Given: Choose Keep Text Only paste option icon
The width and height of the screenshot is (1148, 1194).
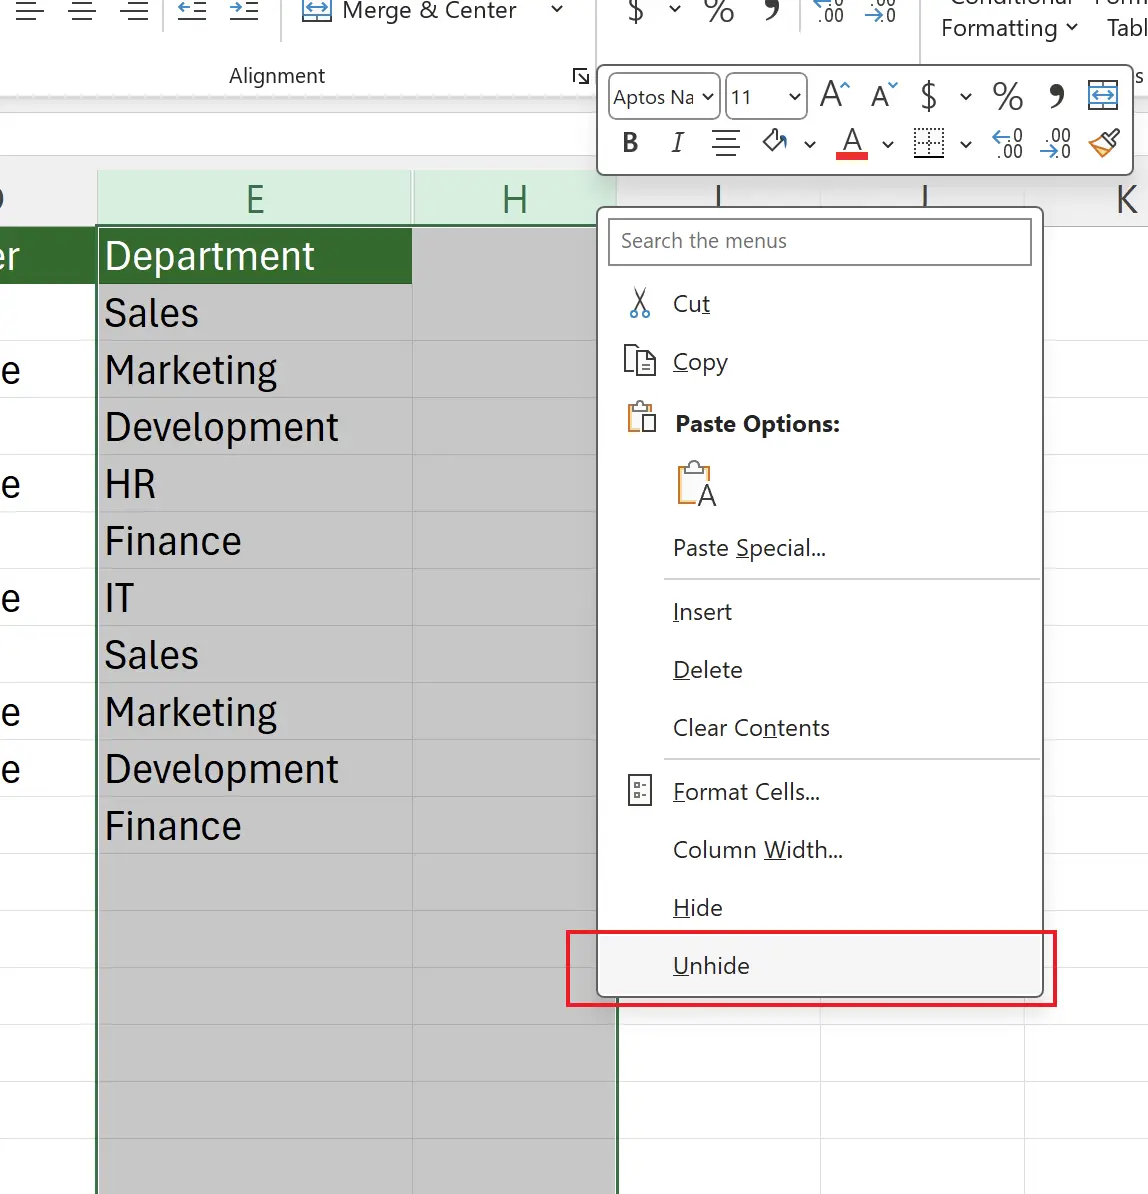Looking at the screenshot, I should click(696, 485).
